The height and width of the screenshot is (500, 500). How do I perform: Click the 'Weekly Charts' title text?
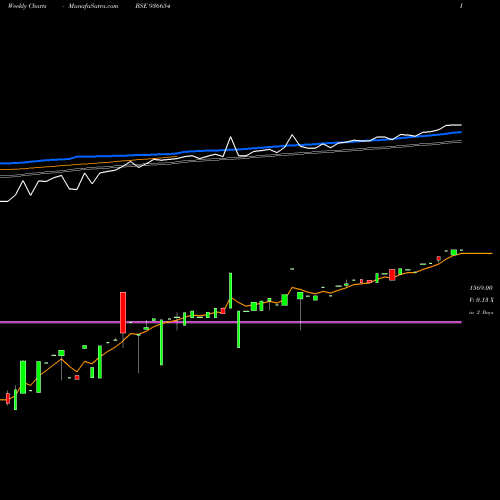[x=27, y=6]
